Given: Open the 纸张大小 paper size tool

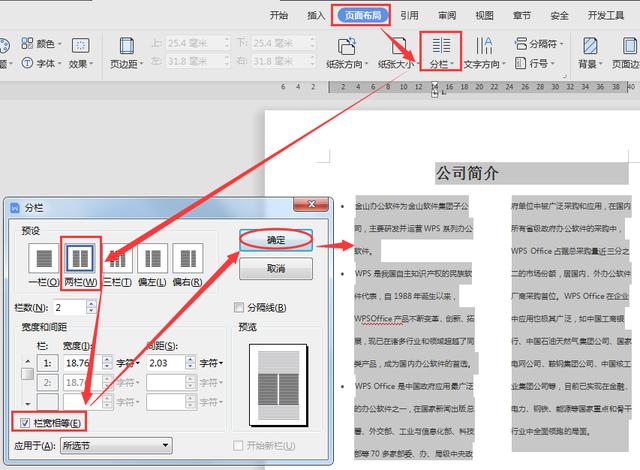Looking at the screenshot, I should pos(398,53).
